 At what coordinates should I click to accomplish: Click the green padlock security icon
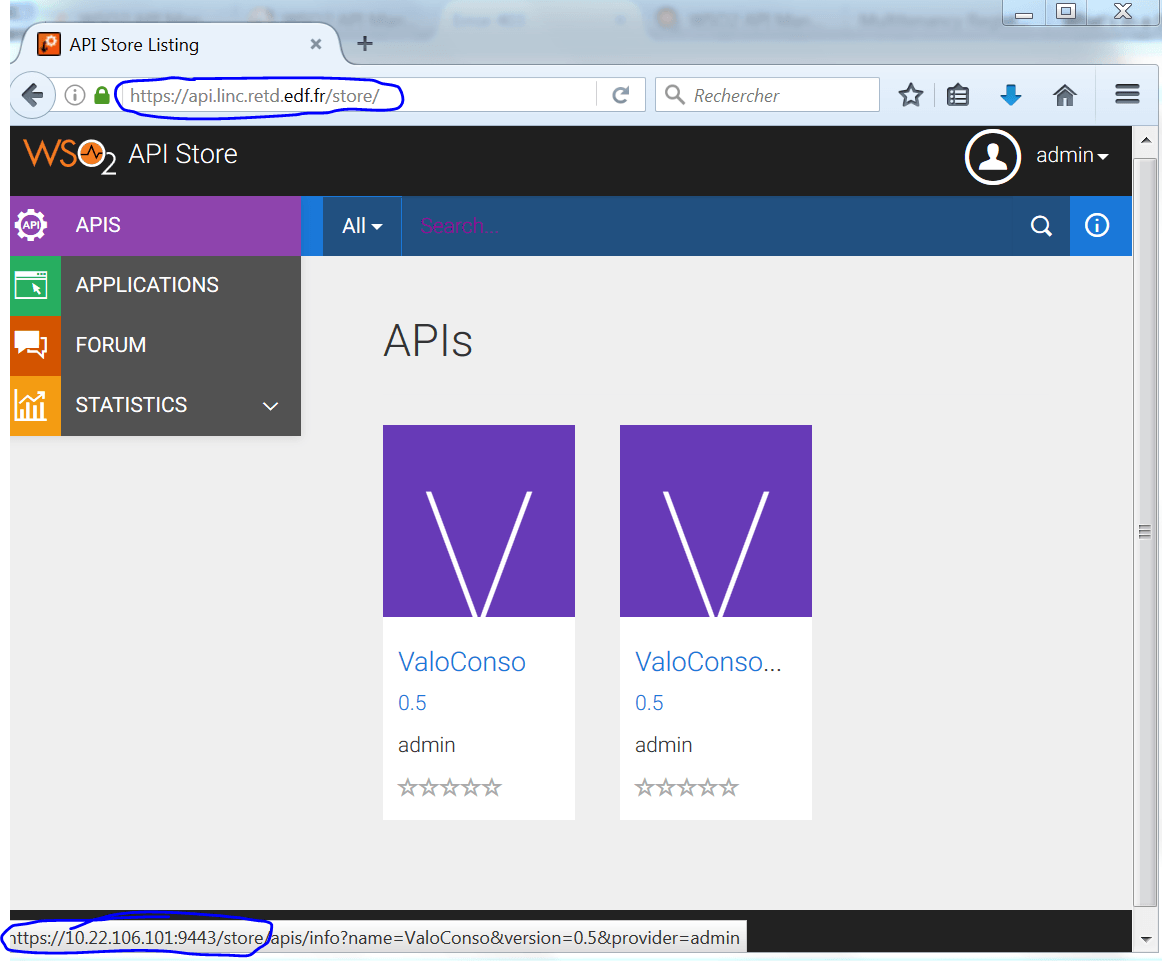(x=101, y=95)
